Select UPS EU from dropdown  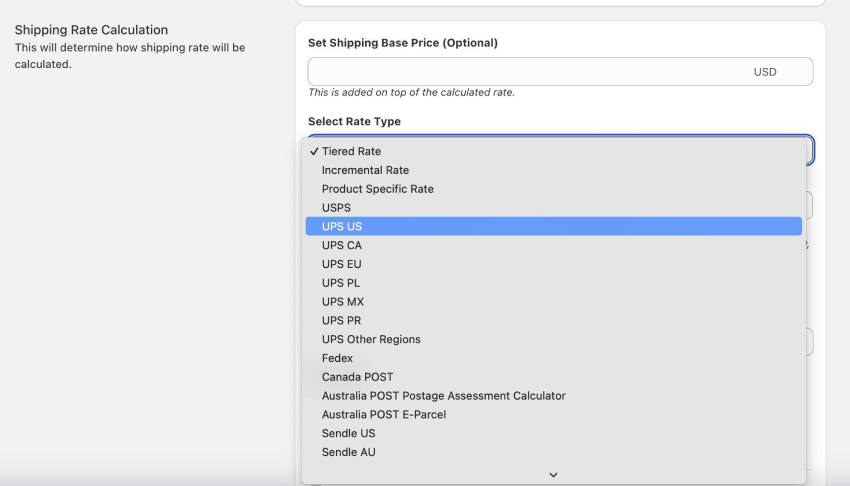pos(553,264)
